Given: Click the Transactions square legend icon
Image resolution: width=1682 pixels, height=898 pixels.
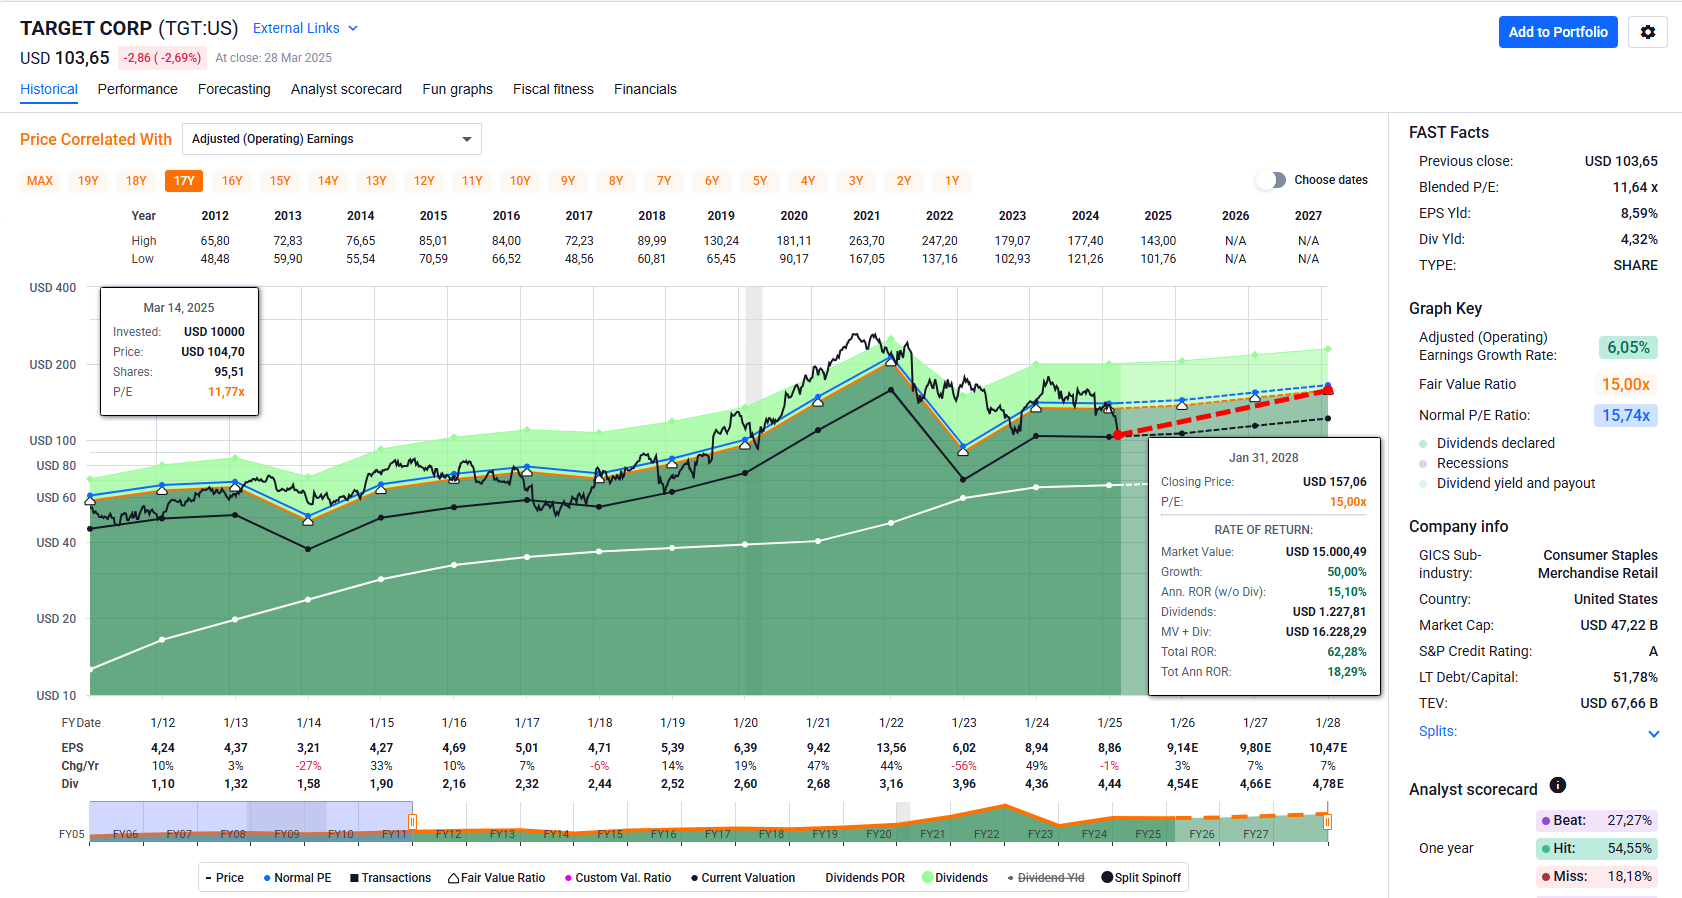Looking at the screenshot, I should (354, 878).
